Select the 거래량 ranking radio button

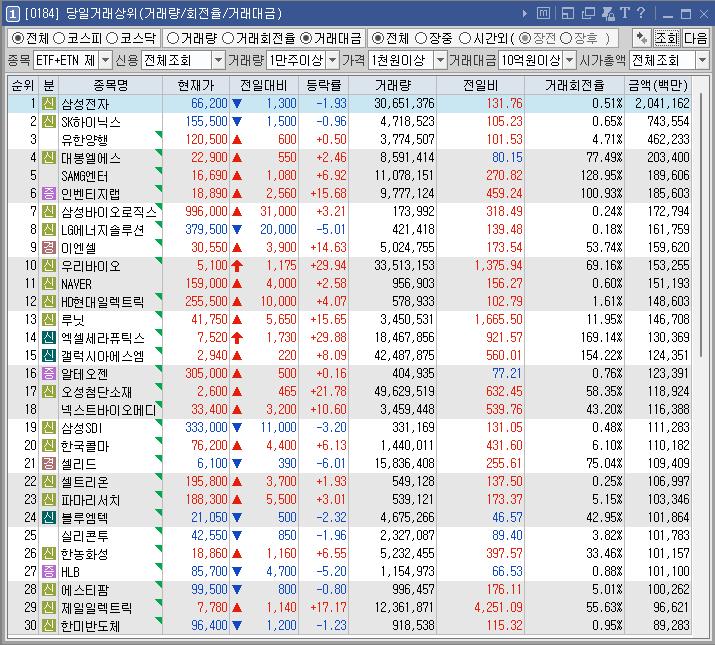pos(173,38)
